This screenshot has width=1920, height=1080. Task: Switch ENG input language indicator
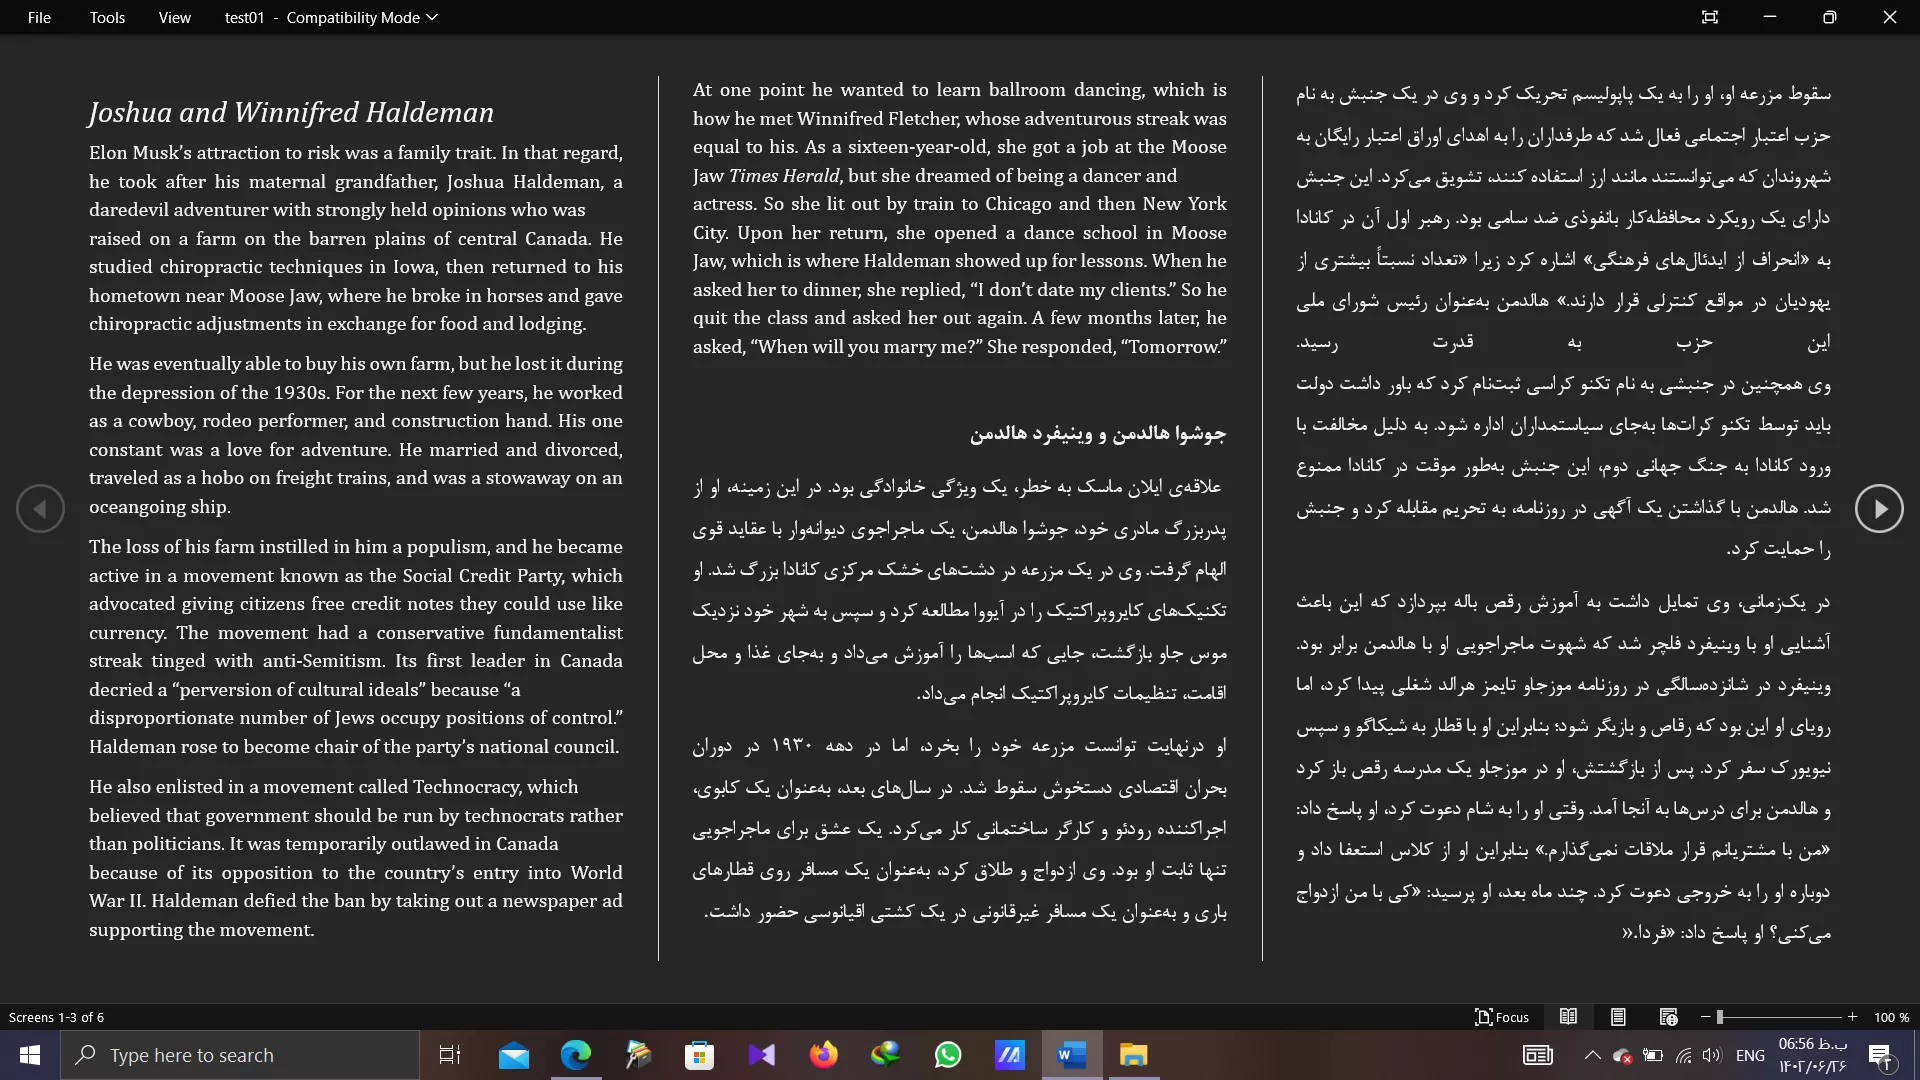pos(1750,1055)
